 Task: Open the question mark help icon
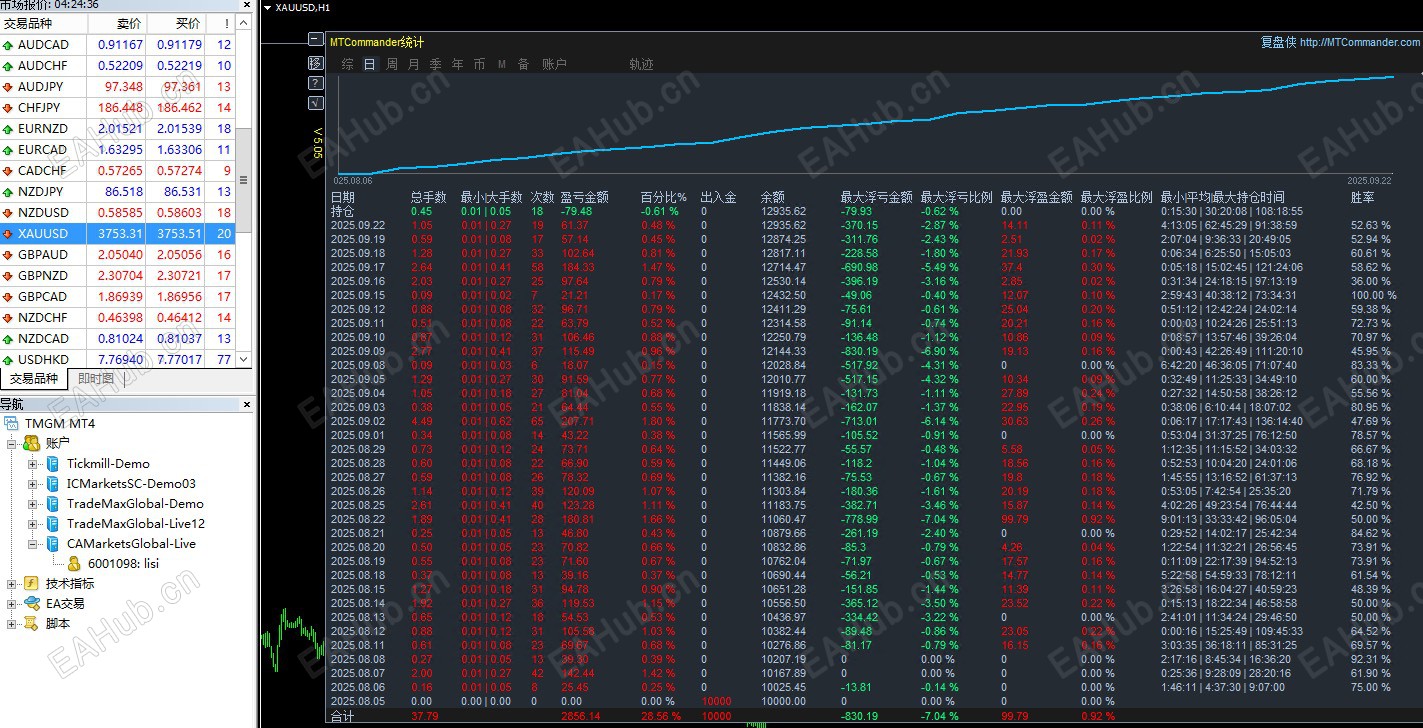(316, 82)
